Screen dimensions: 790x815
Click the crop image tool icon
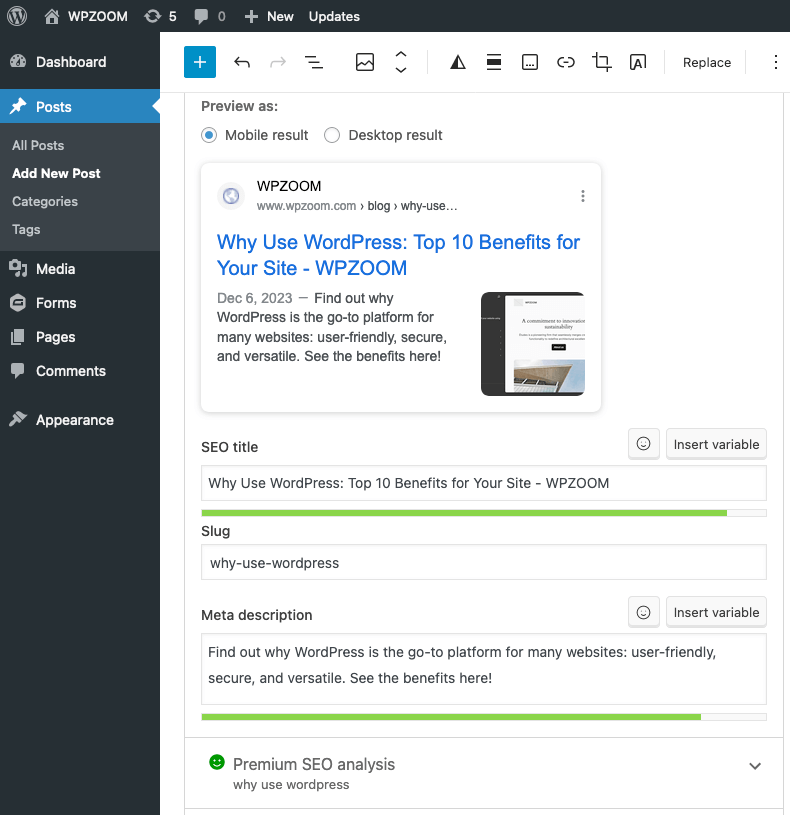pos(601,62)
